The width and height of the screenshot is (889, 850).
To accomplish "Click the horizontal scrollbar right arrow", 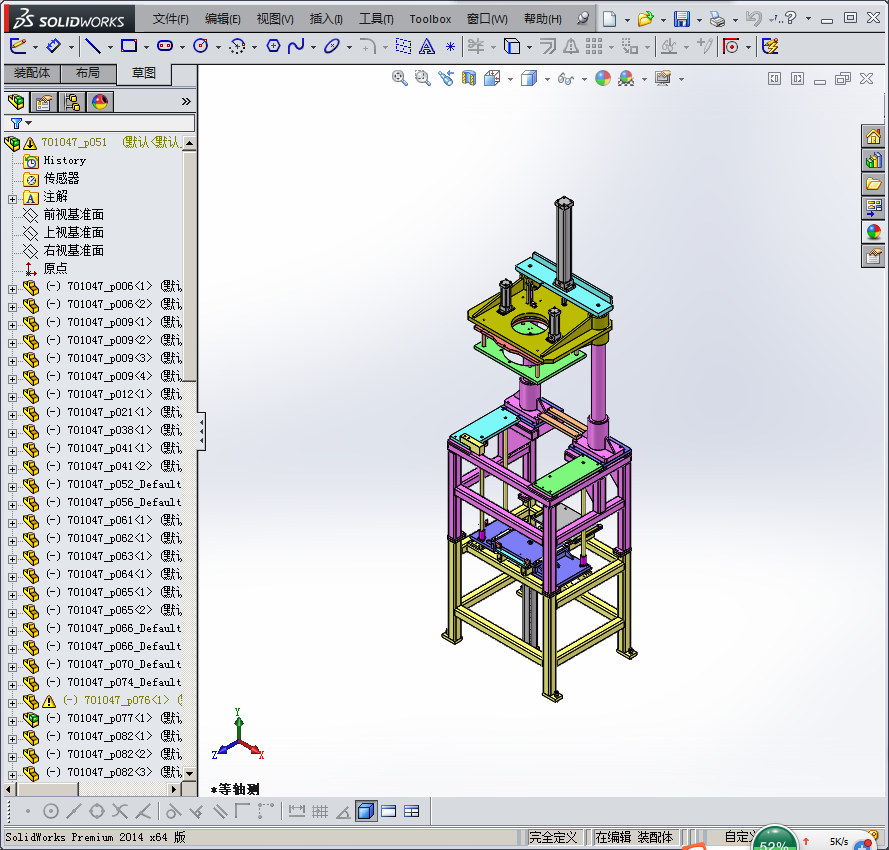I will click(175, 789).
